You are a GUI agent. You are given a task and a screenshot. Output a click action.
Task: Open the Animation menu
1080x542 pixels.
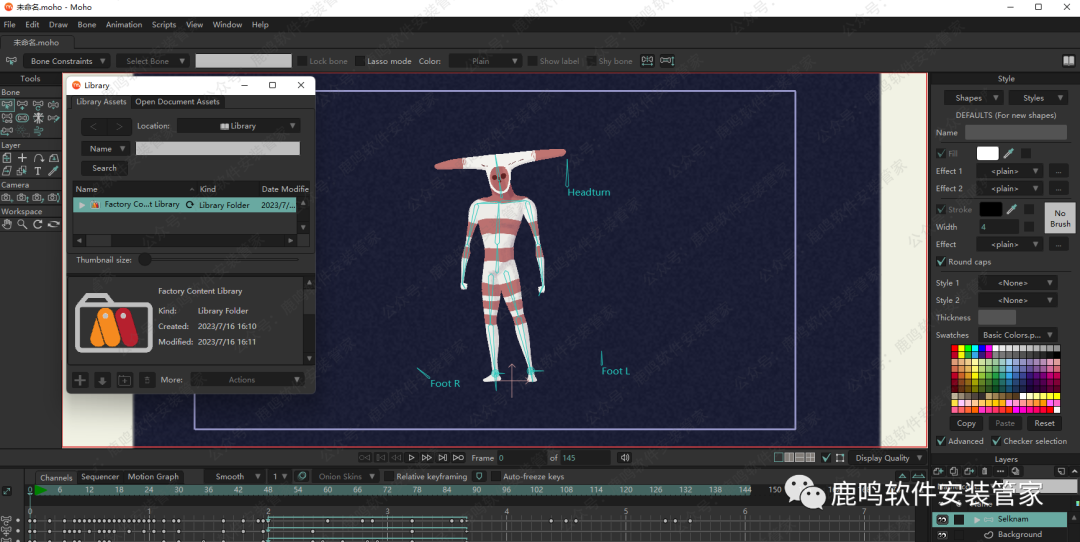coord(124,24)
